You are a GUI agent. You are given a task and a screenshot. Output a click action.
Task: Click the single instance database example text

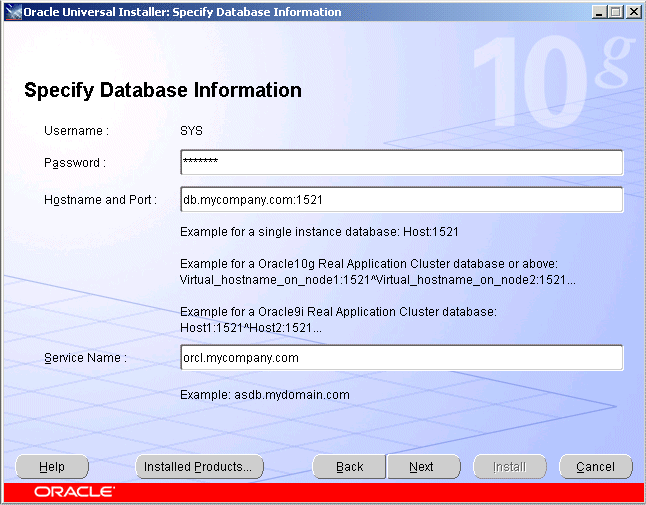tap(319, 231)
